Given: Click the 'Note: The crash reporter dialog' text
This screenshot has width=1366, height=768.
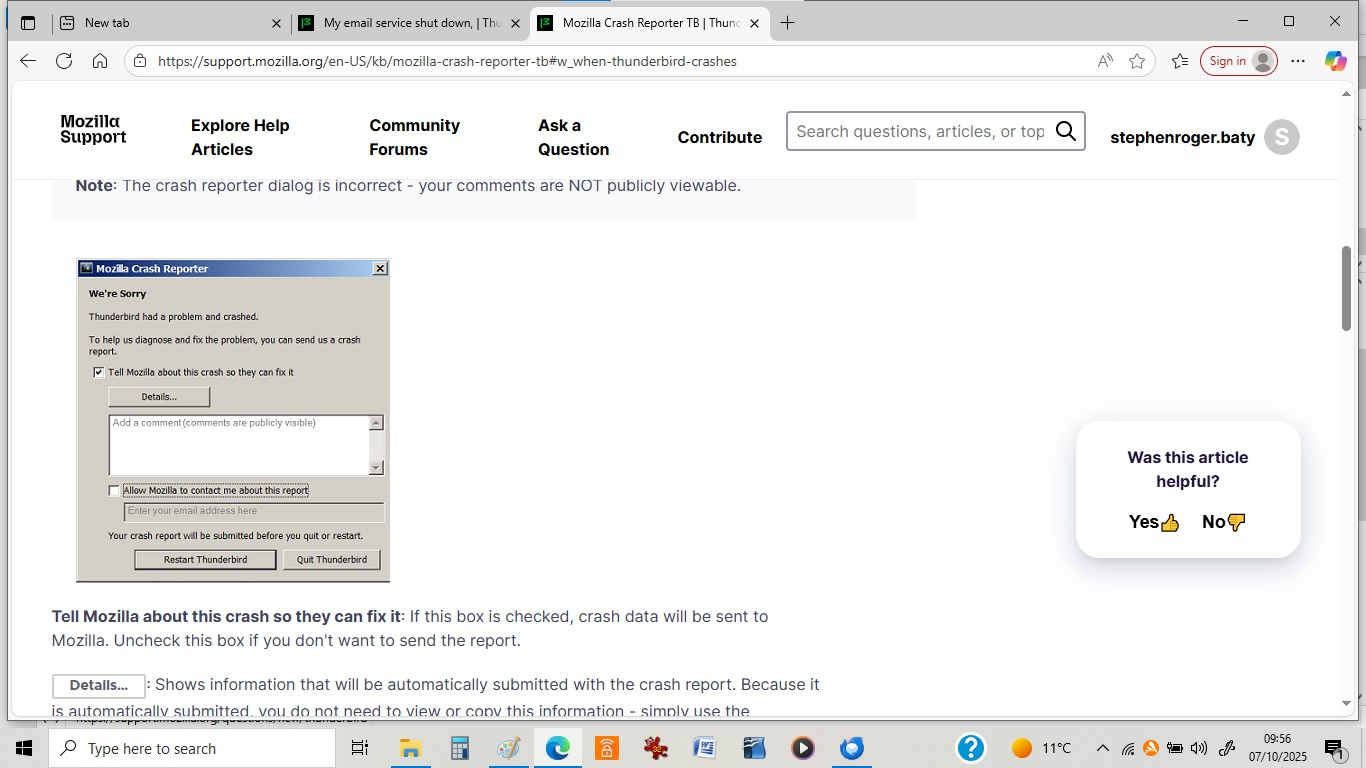Looking at the screenshot, I should coord(408,185).
